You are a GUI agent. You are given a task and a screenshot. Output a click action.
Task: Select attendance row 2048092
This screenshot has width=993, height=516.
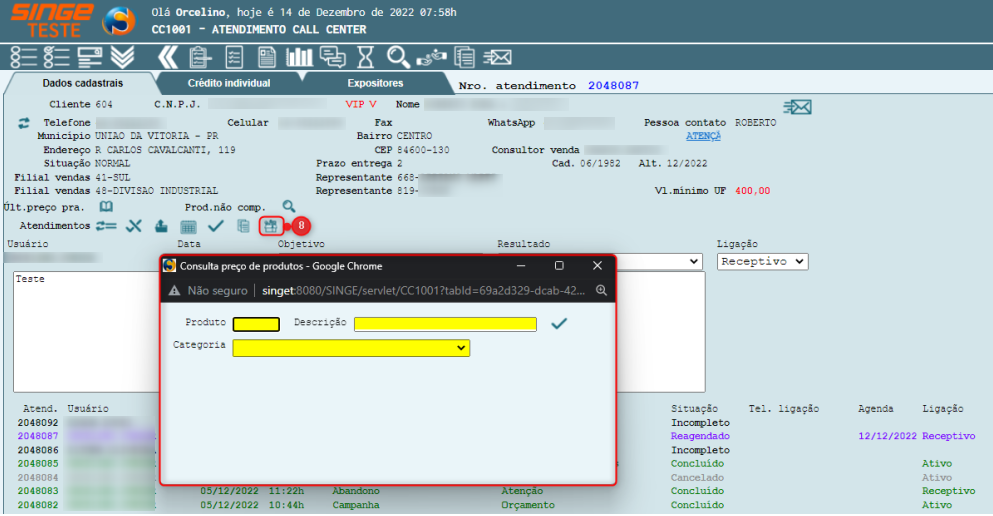38,422
